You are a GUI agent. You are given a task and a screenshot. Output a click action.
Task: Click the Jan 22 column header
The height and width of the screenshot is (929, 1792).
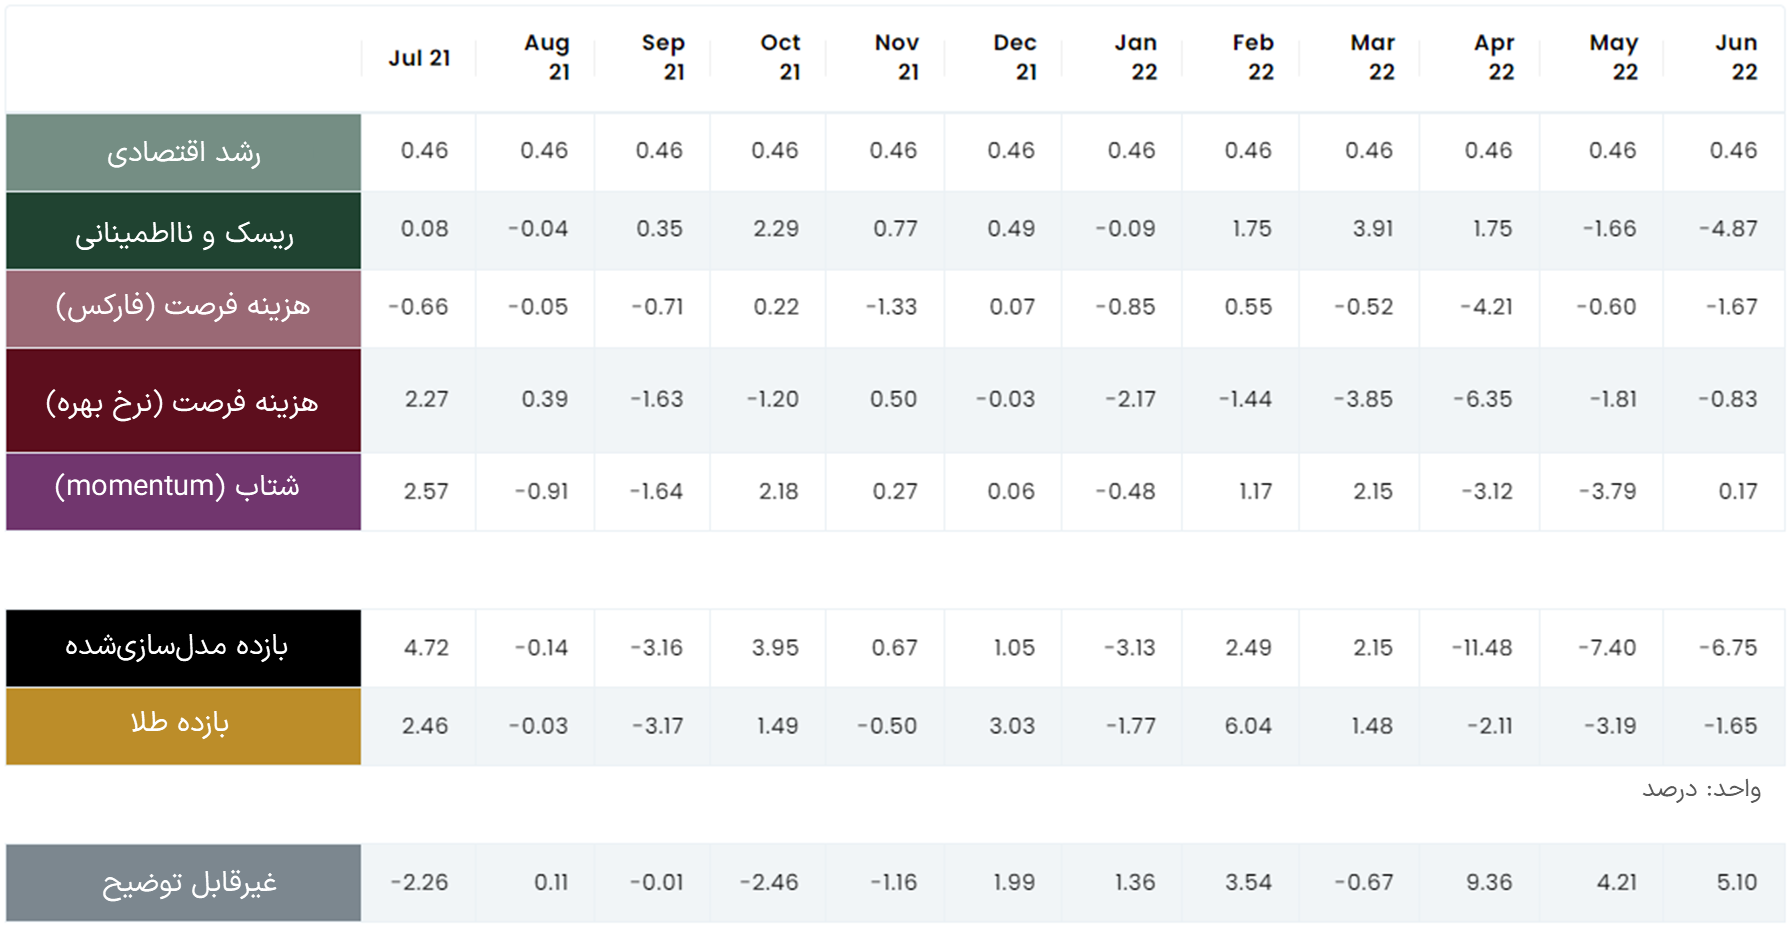1136,57
